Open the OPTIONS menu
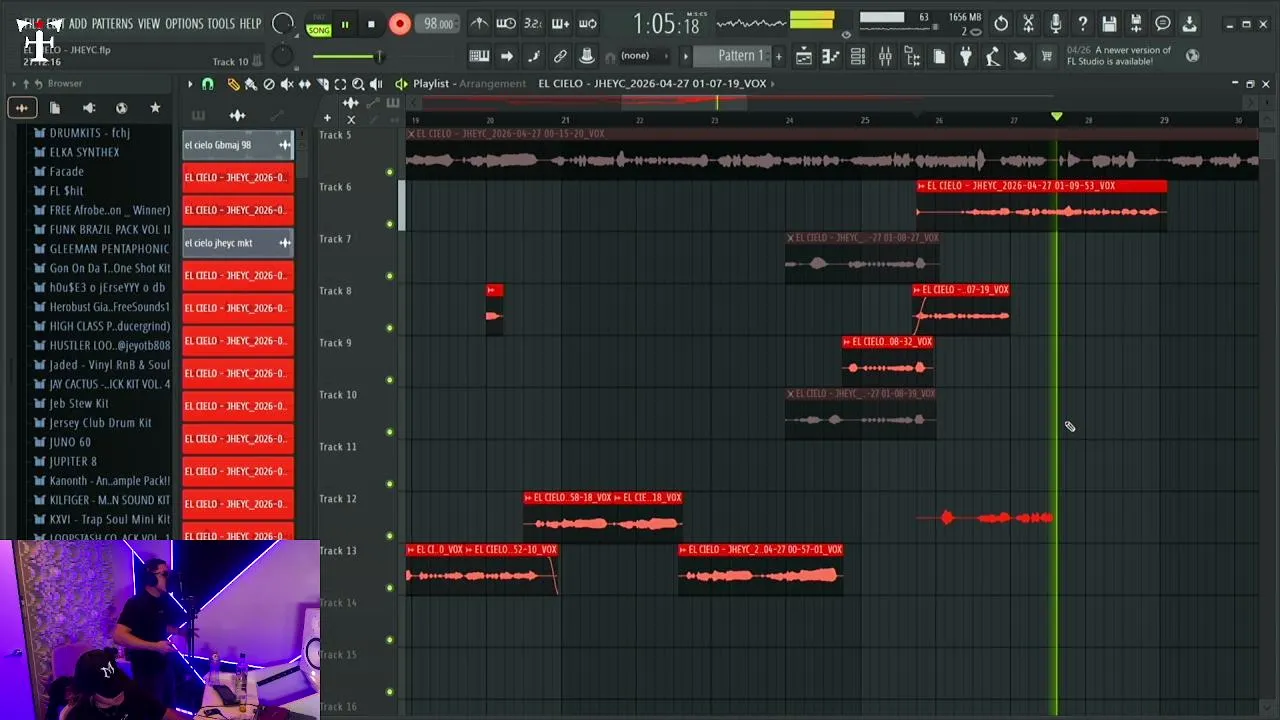Image resolution: width=1280 pixels, height=720 pixels. (x=184, y=24)
